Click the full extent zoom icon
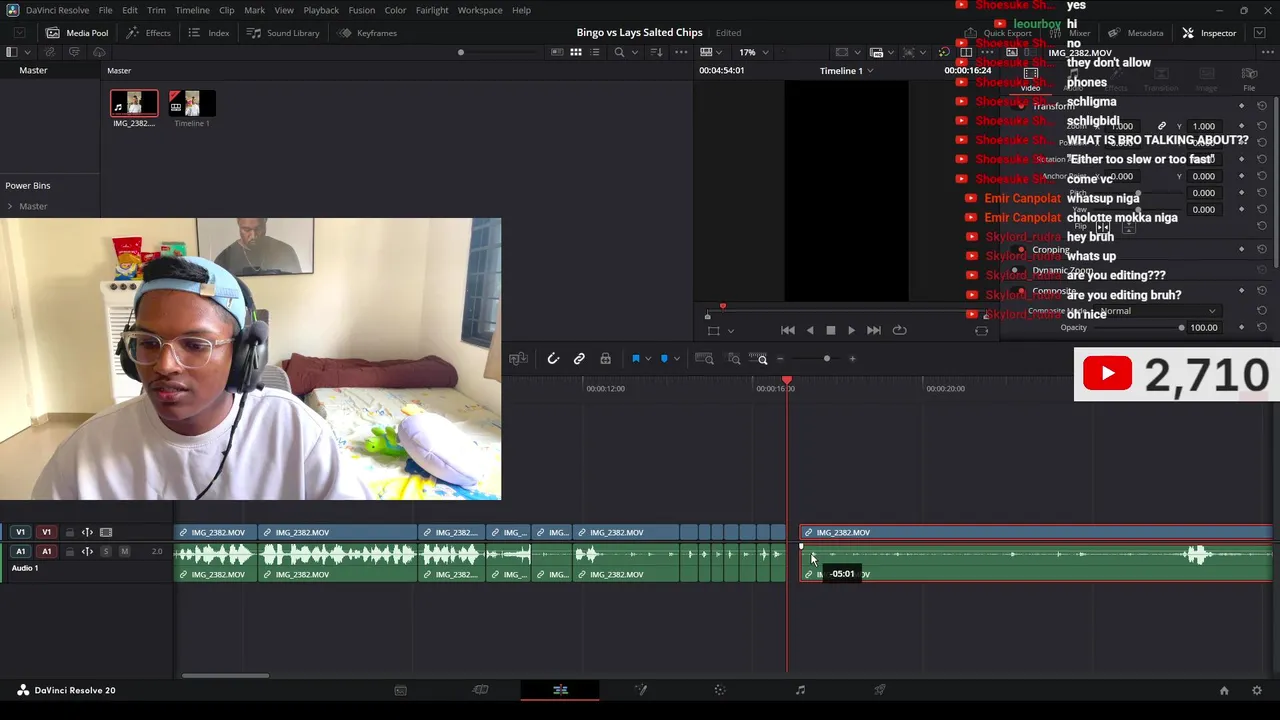This screenshot has width=1280, height=720. coord(704,359)
